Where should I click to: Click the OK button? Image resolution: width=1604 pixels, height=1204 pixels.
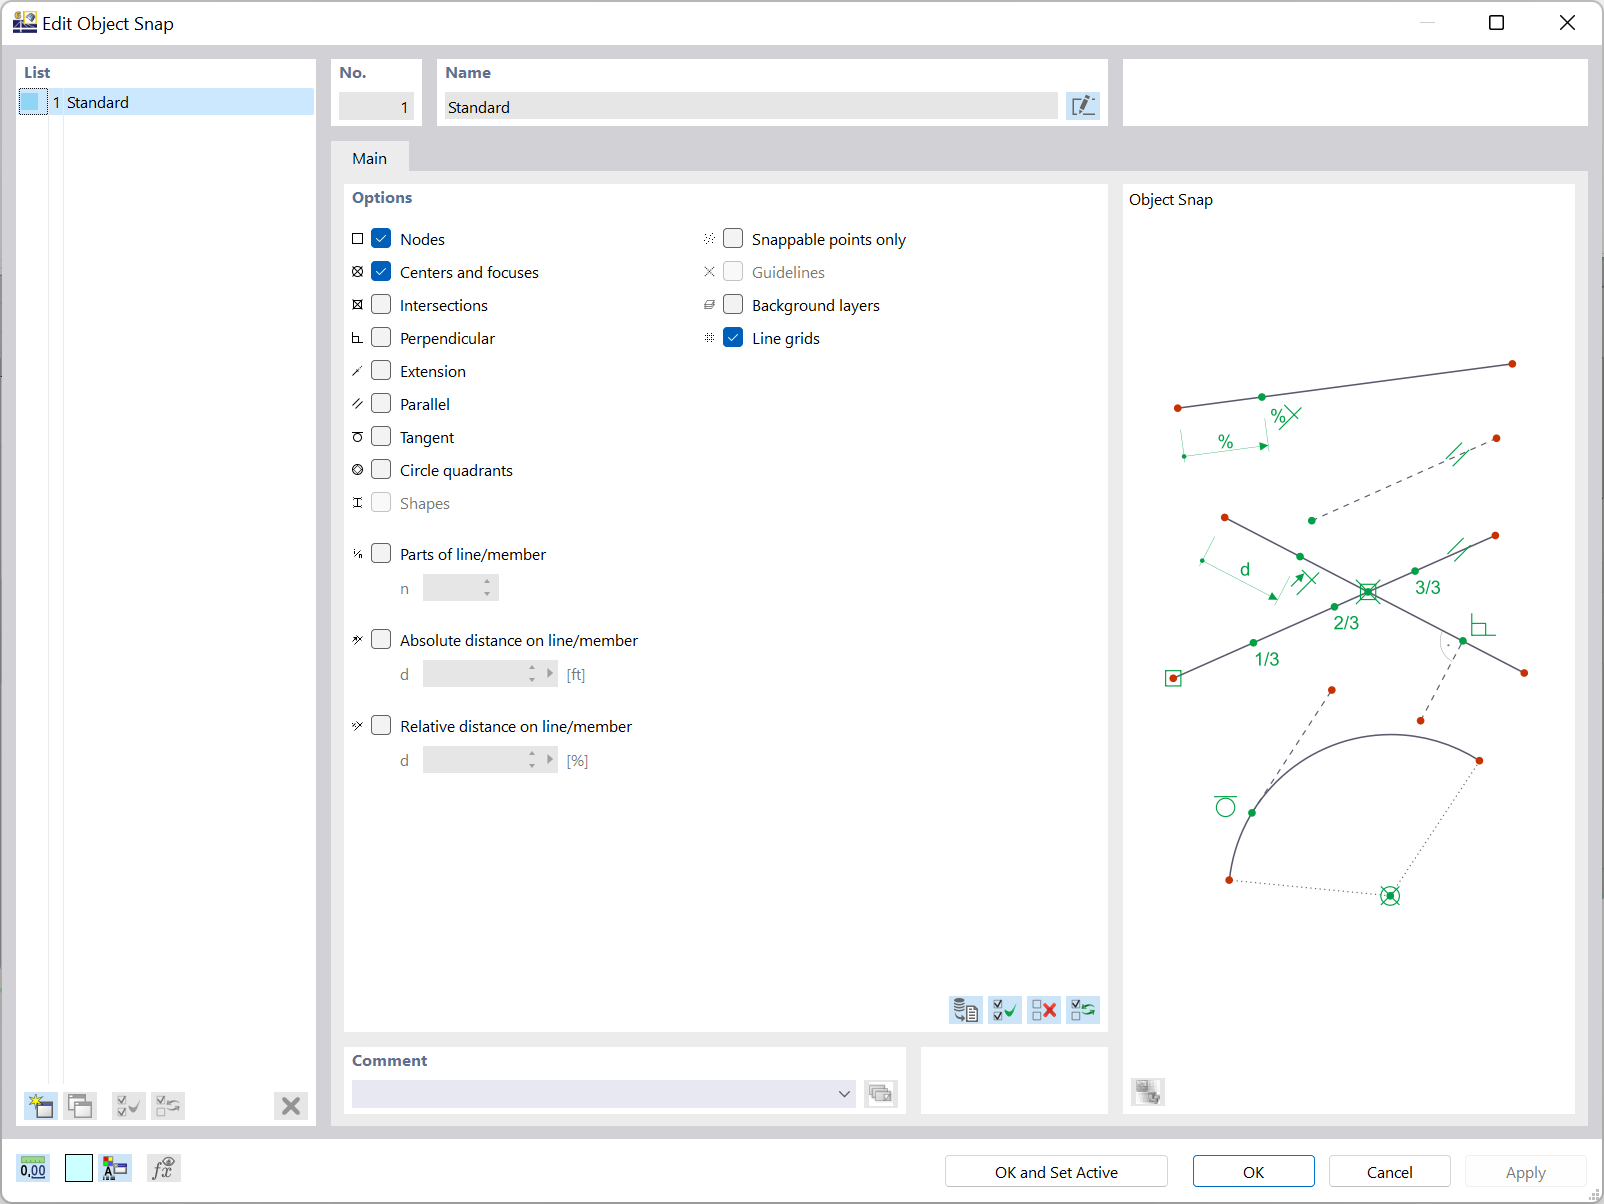click(x=1253, y=1172)
